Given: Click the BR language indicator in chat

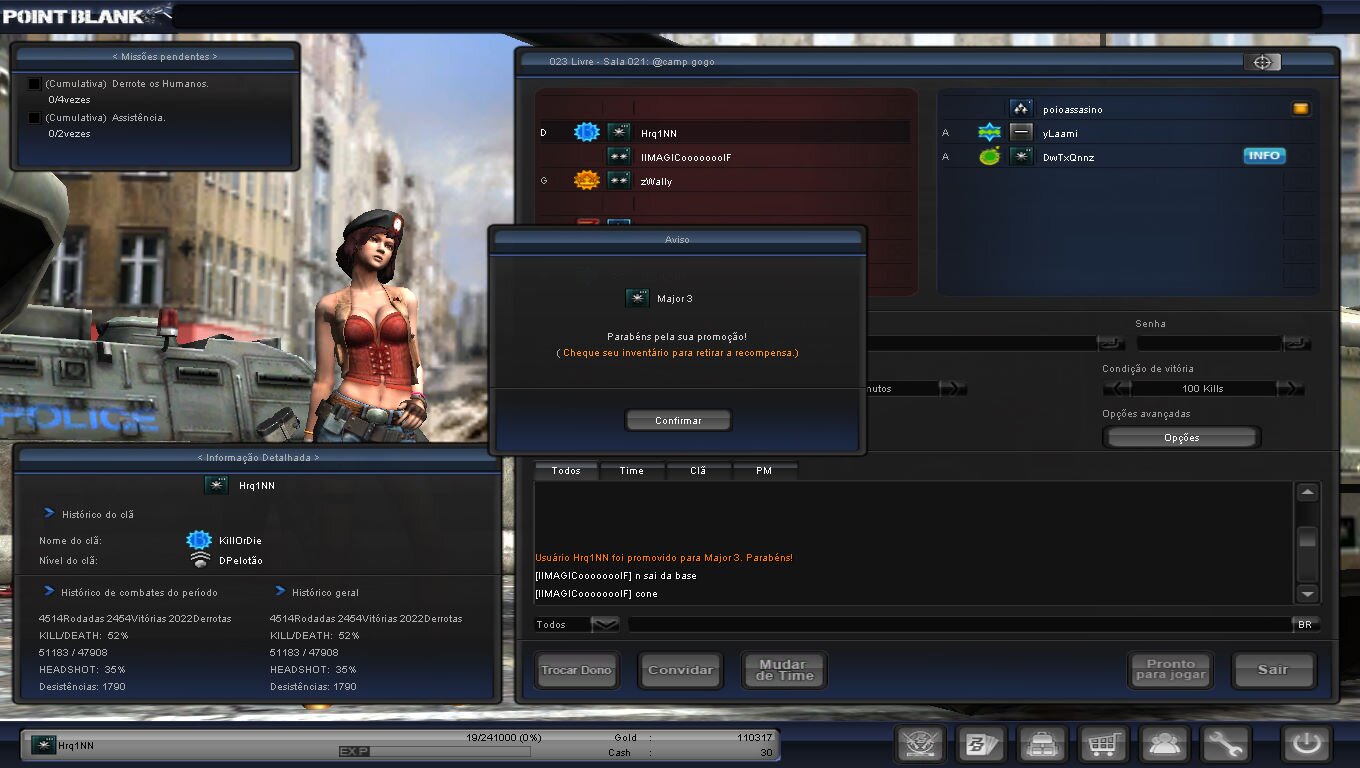Looking at the screenshot, I should coord(1305,624).
